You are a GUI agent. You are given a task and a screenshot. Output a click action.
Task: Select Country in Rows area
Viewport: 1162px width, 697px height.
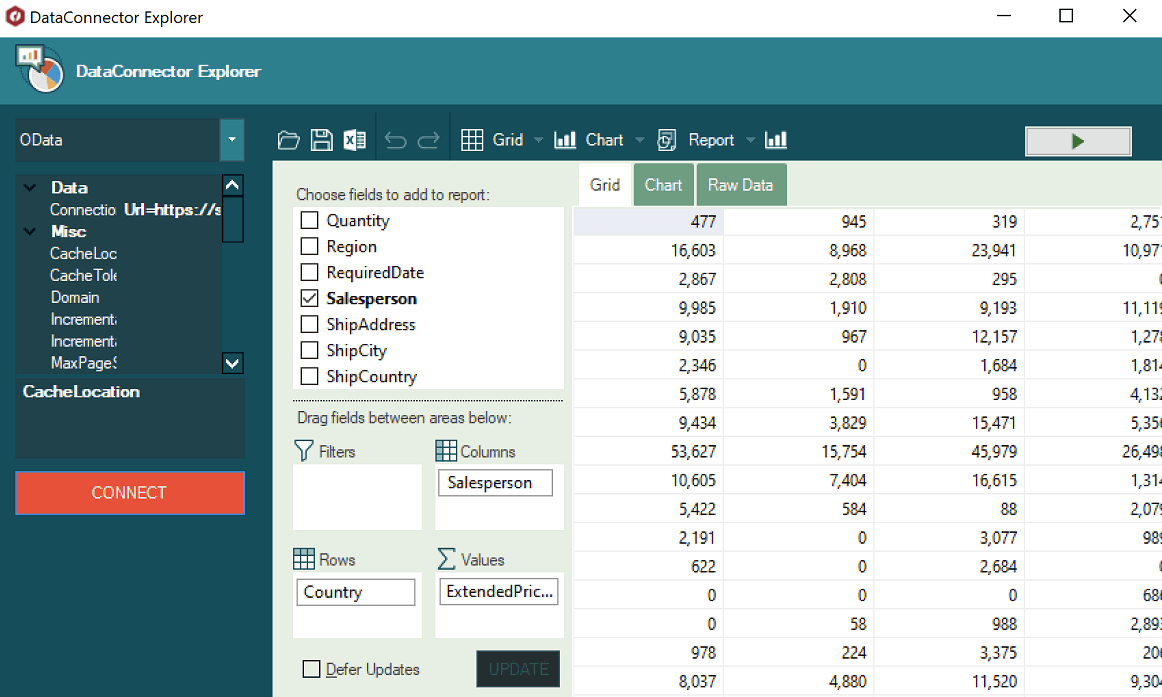pos(356,592)
